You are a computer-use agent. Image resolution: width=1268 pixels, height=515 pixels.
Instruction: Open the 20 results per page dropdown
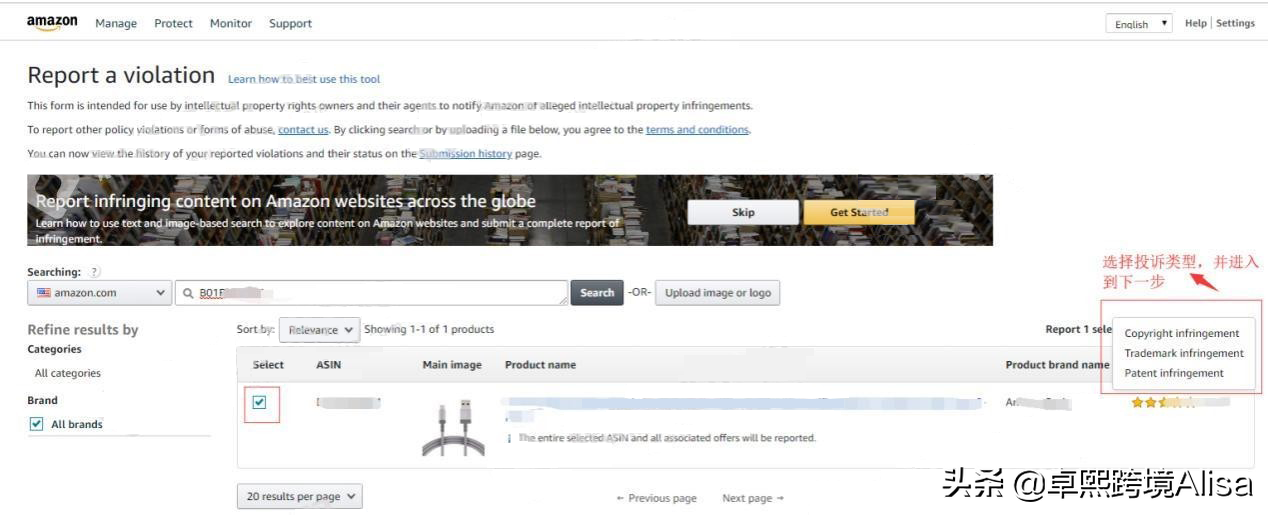[x=300, y=497]
